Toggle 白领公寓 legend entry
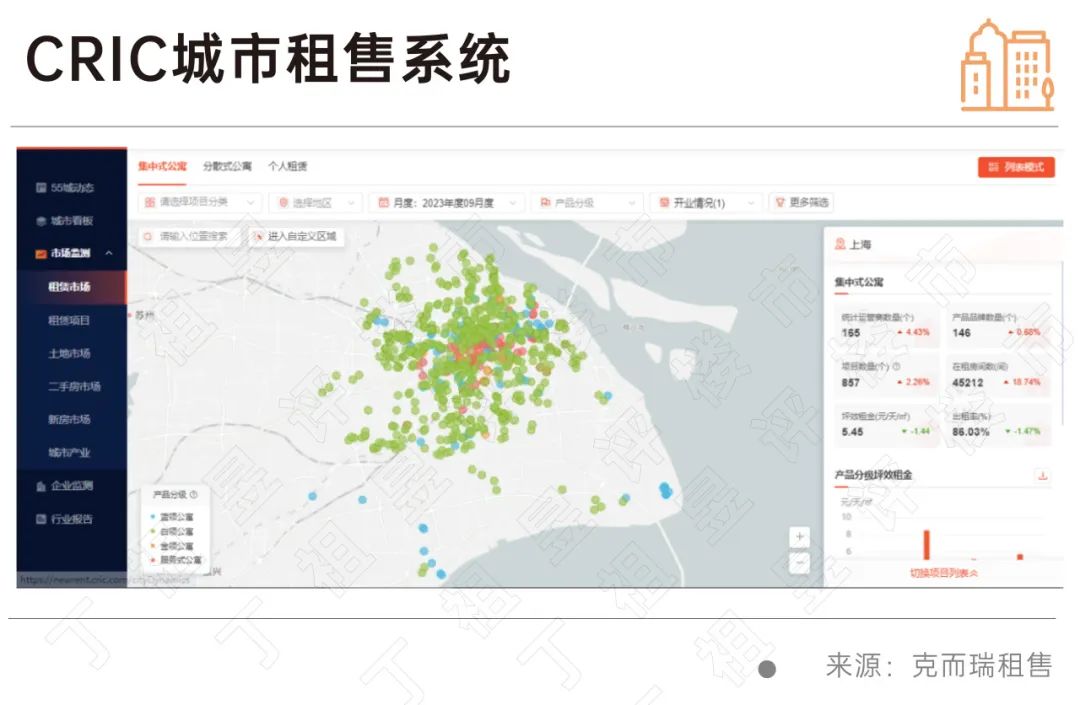This screenshot has height=705, width=1080. click(173, 532)
